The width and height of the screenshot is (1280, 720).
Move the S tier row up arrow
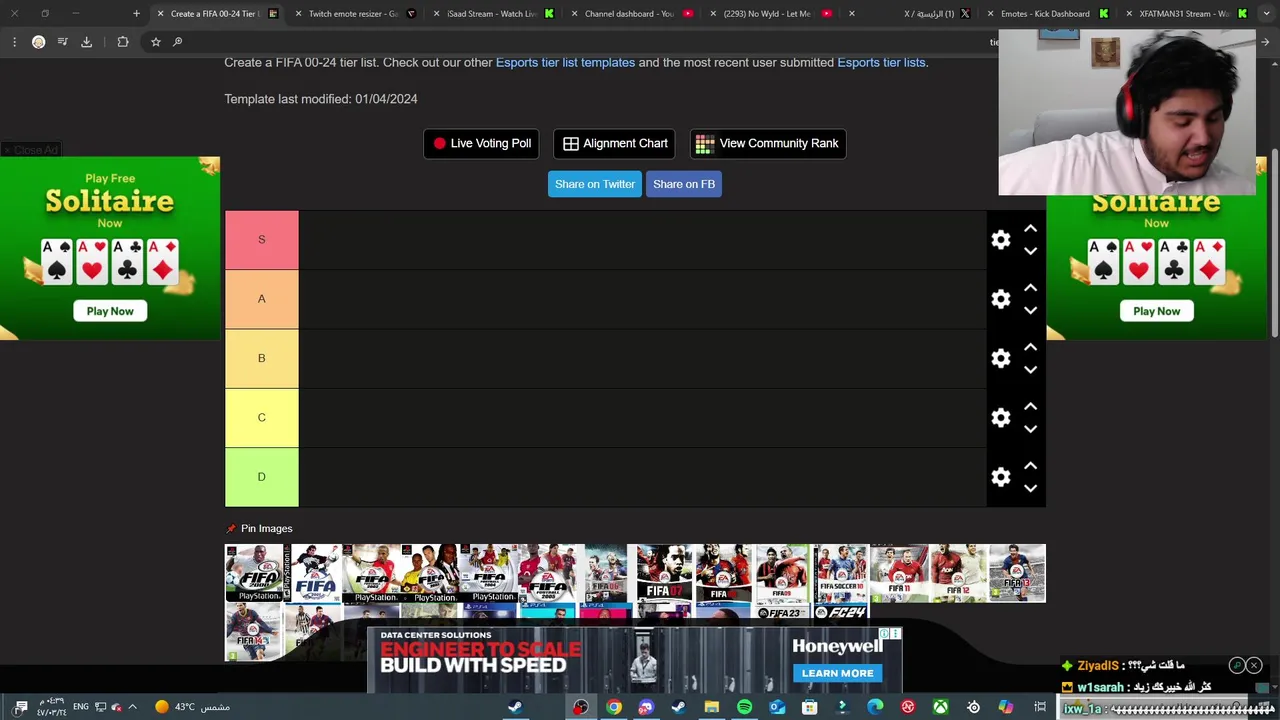pyautogui.click(x=1030, y=229)
